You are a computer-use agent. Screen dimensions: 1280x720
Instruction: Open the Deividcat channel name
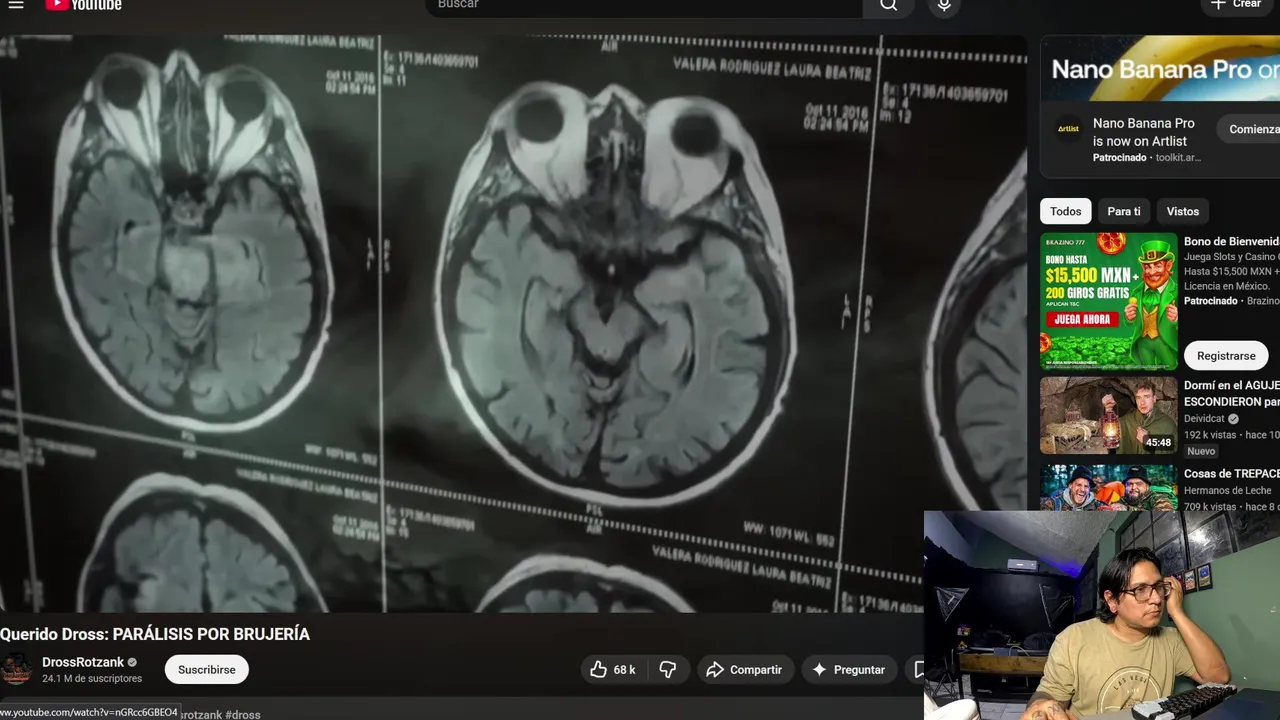point(1205,419)
